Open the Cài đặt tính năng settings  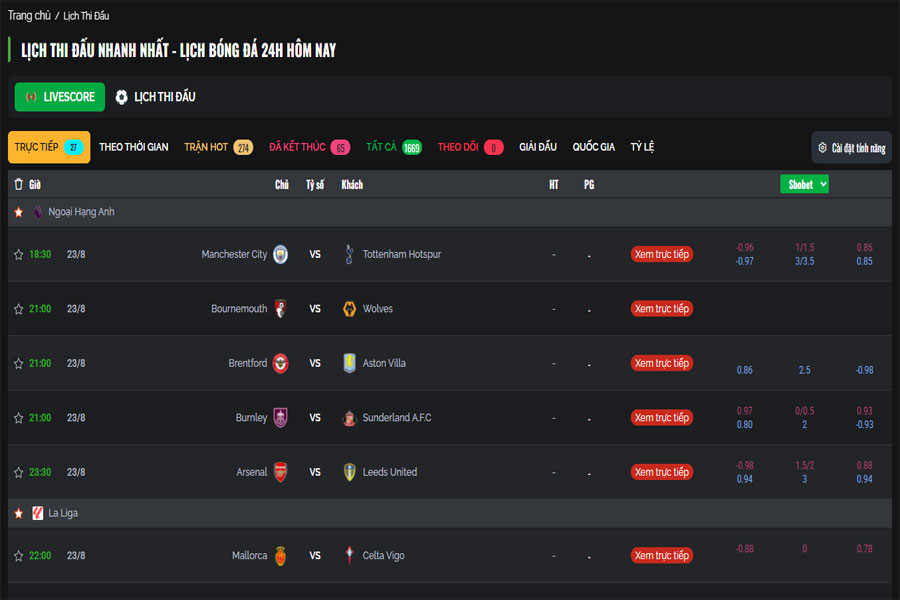click(x=851, y=147)
